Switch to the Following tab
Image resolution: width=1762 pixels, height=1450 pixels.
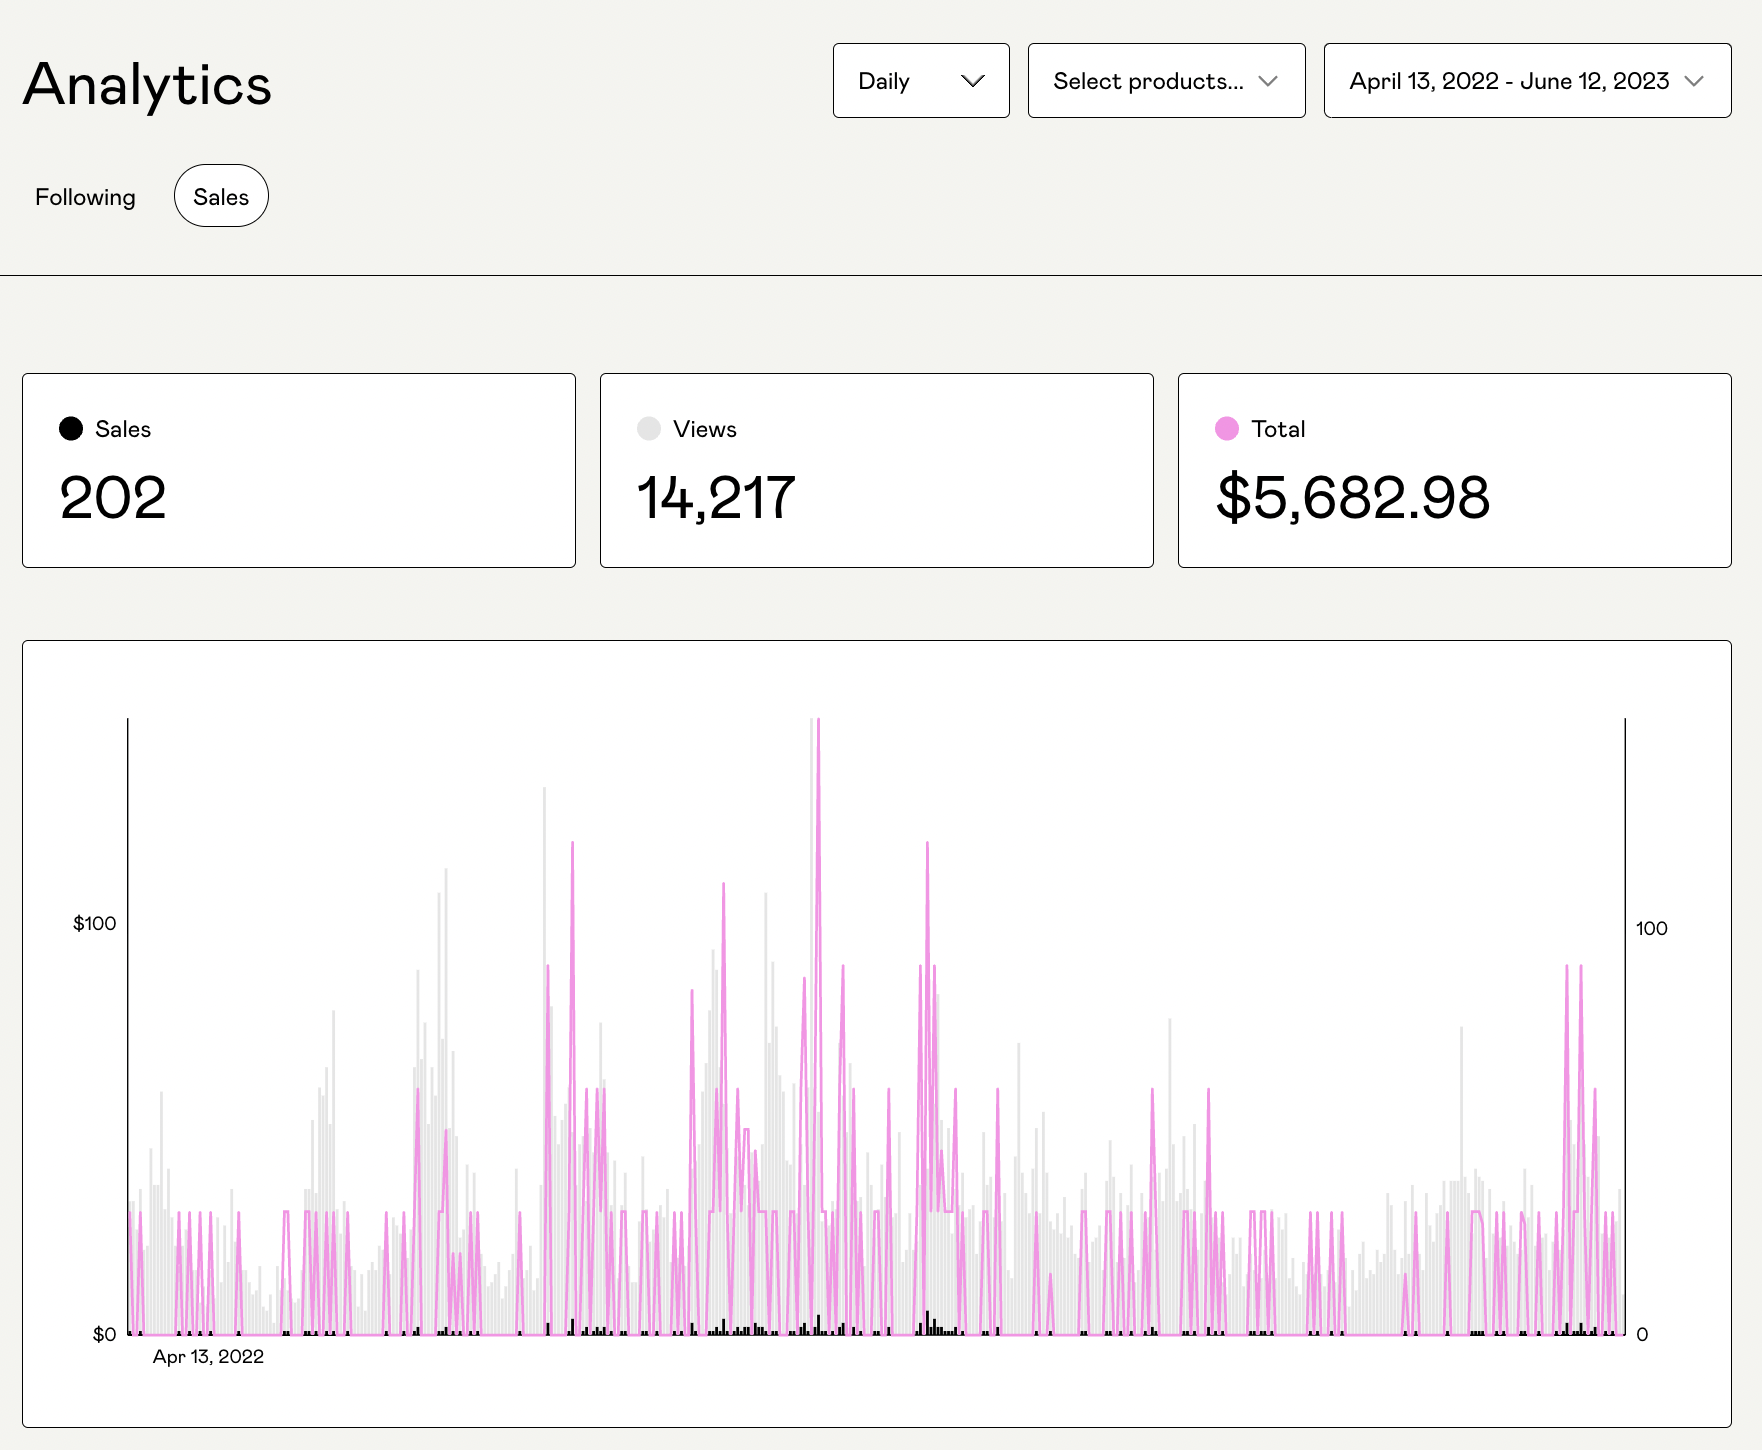[x=86, y=196]
